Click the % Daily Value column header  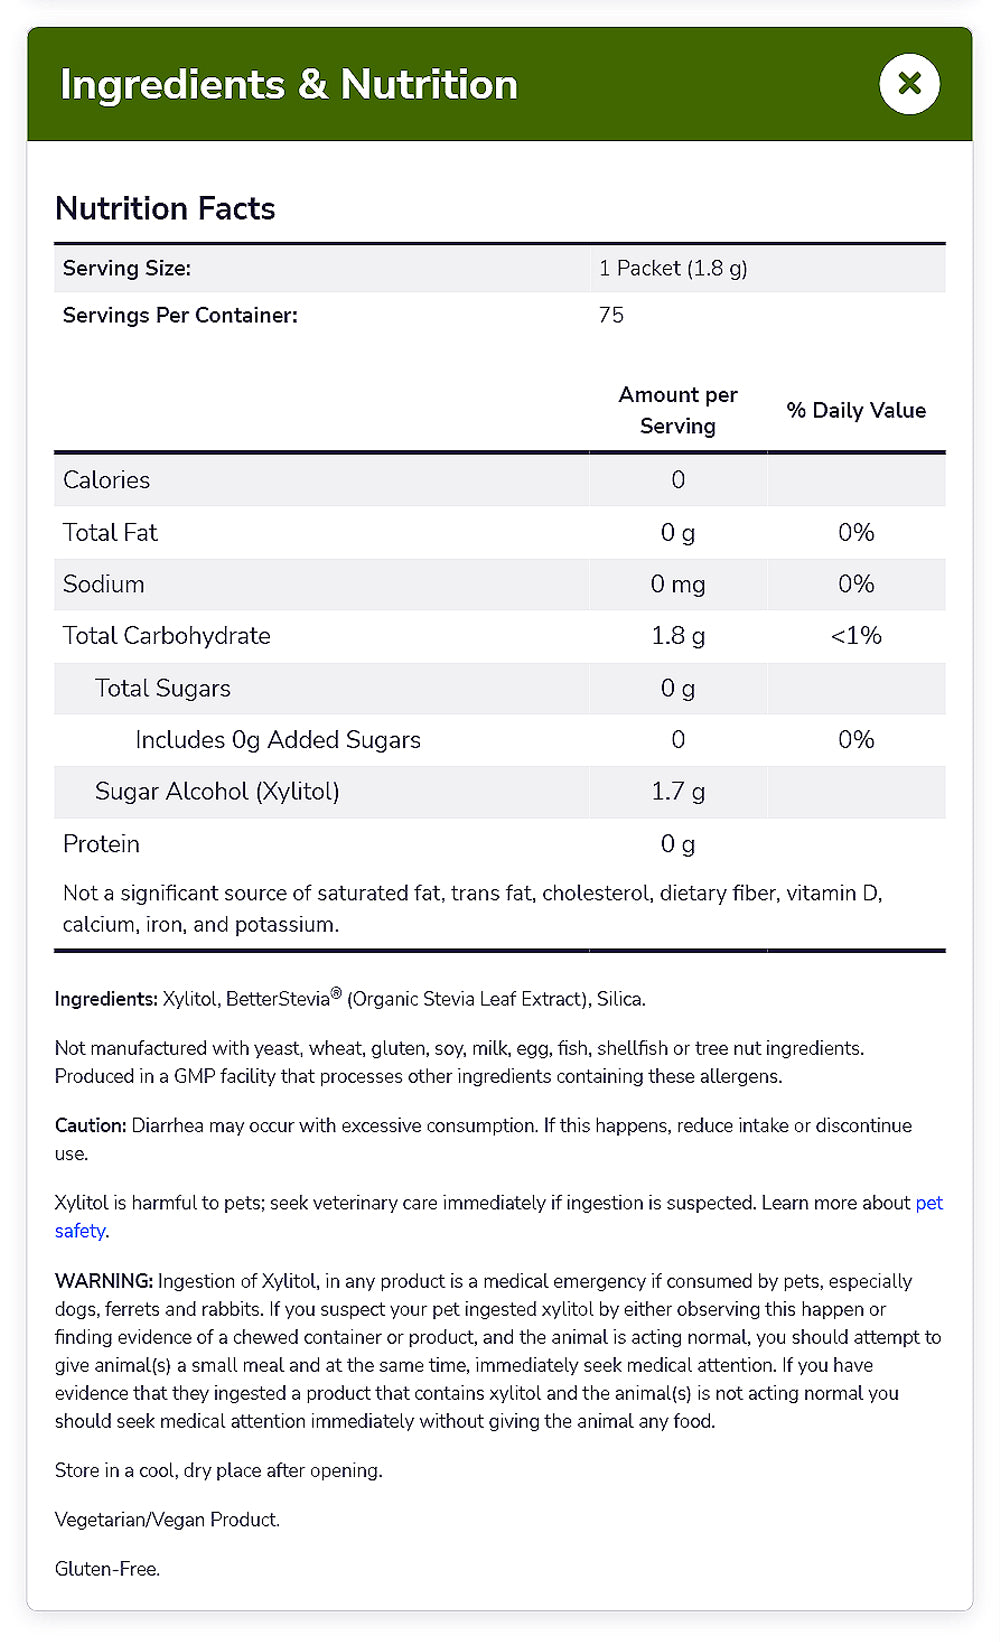click(x=856, y=410)
